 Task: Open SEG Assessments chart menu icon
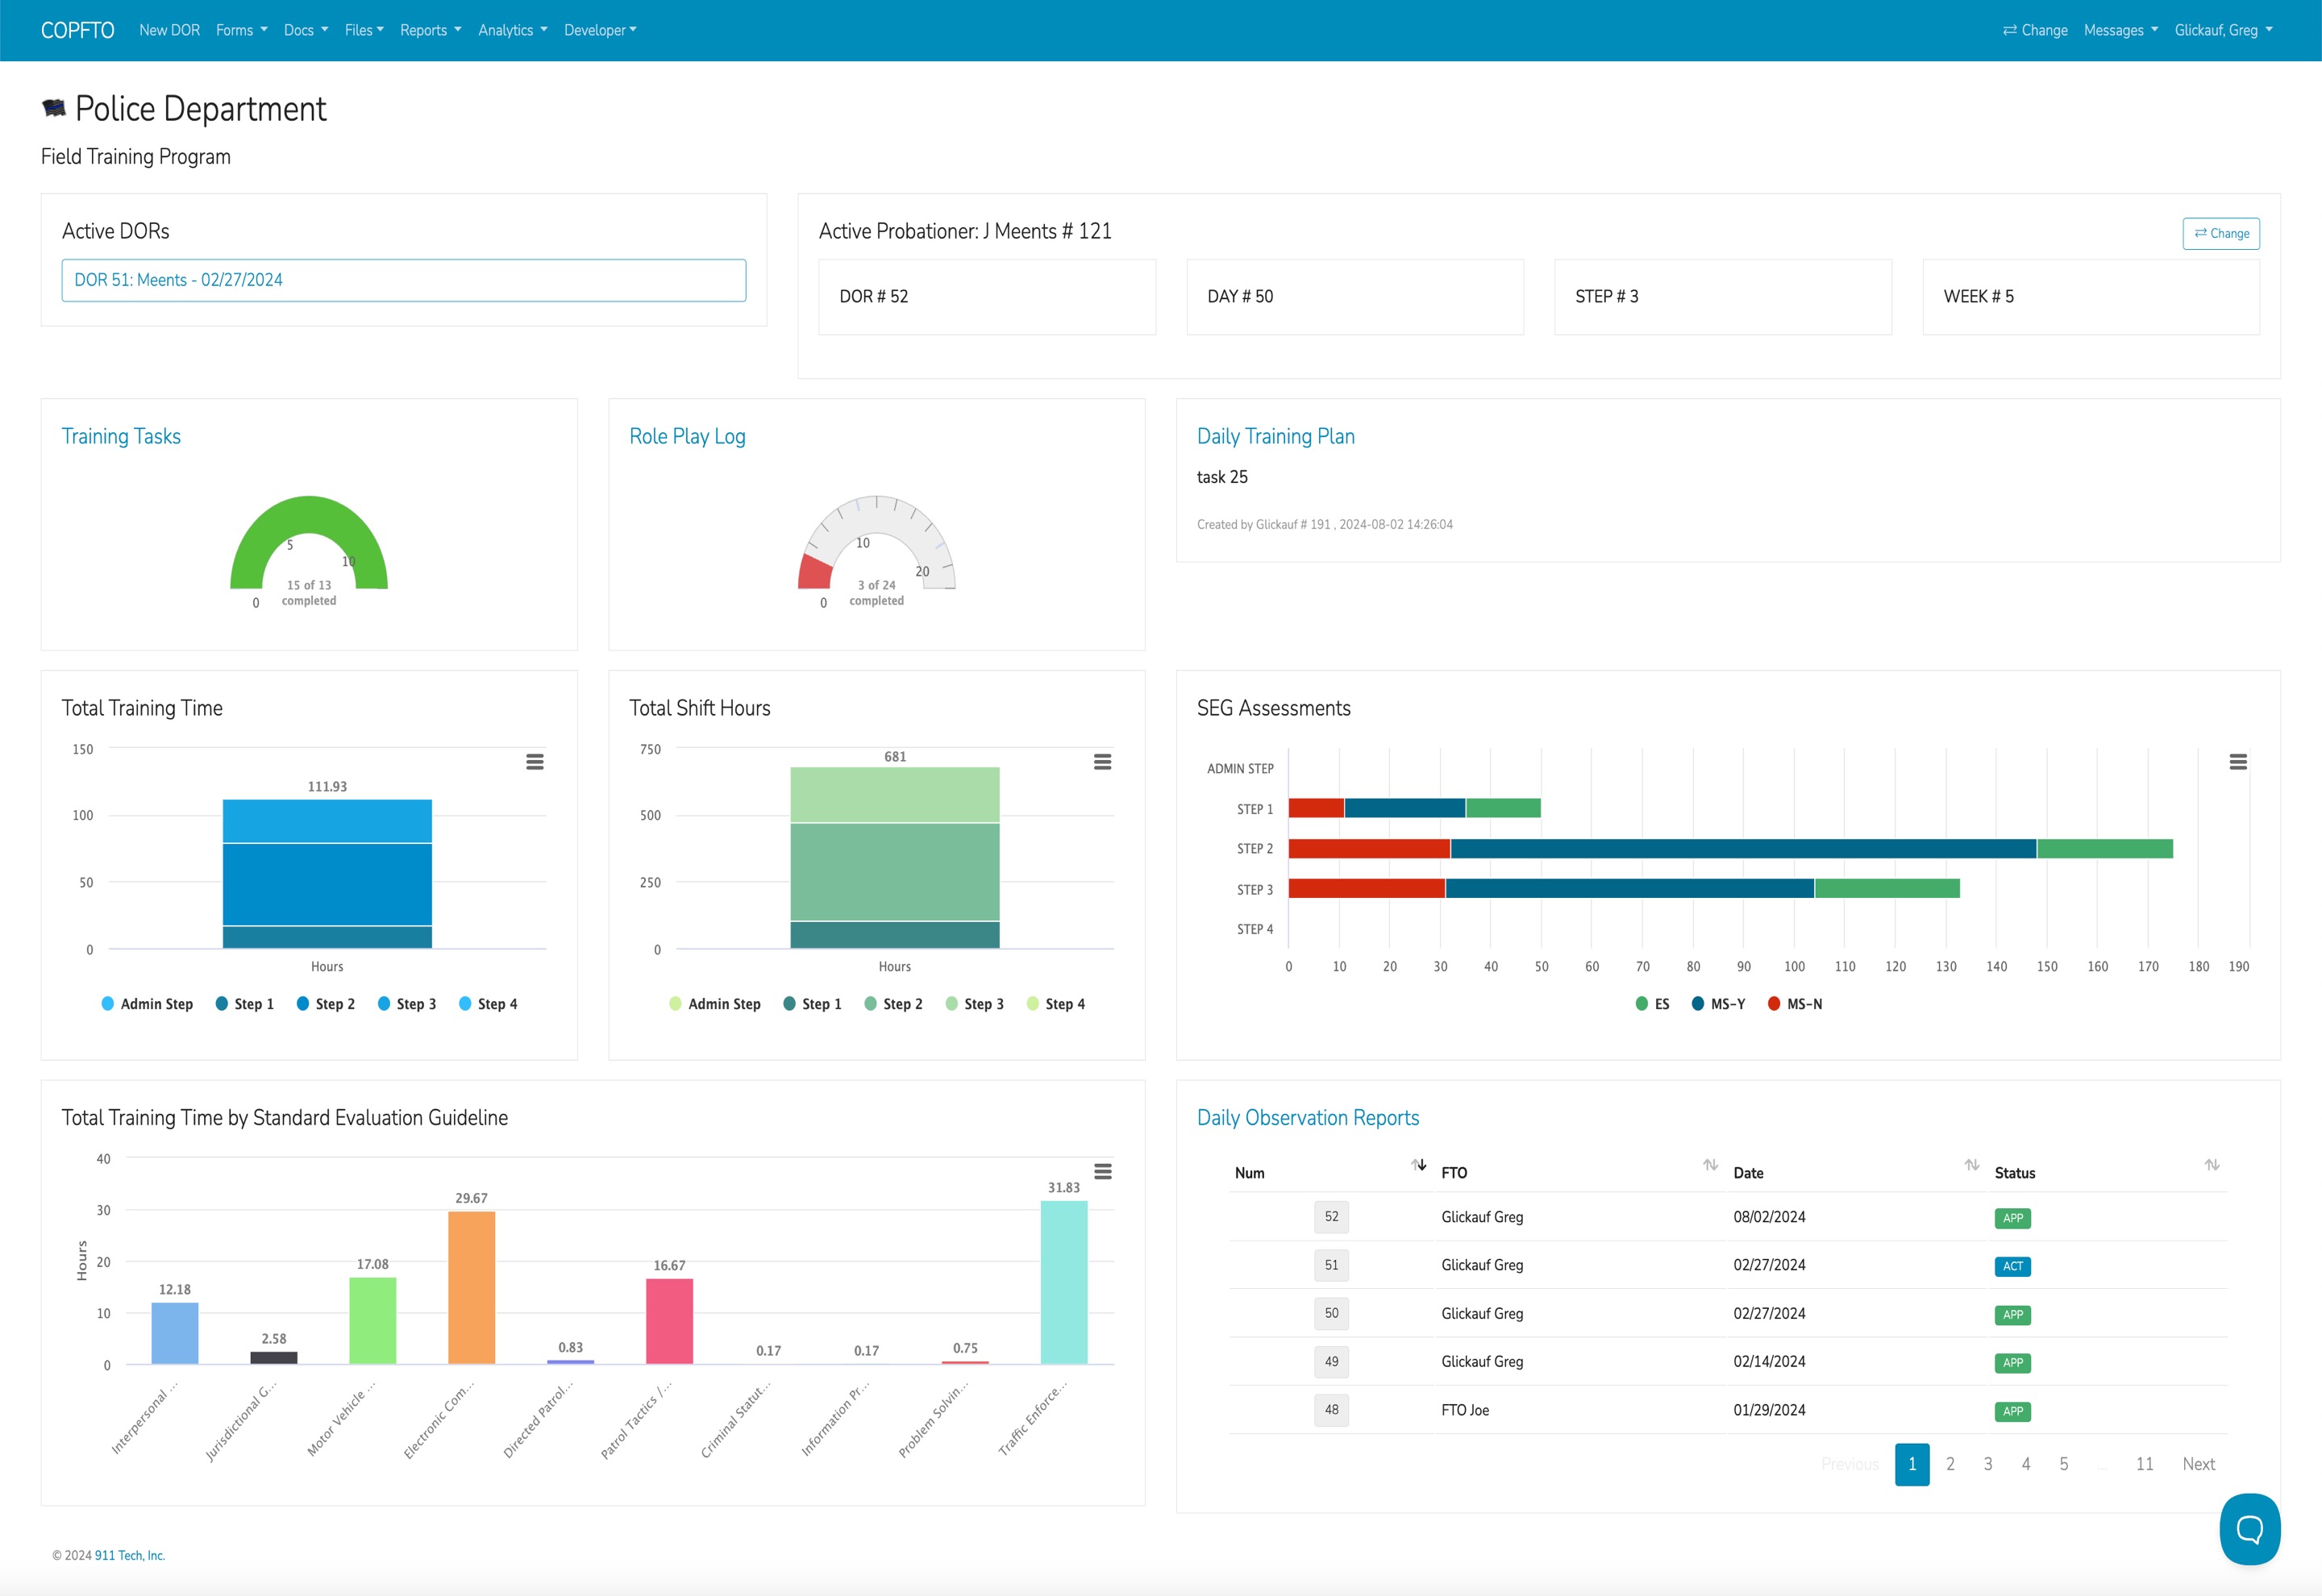click(2238, 762)
